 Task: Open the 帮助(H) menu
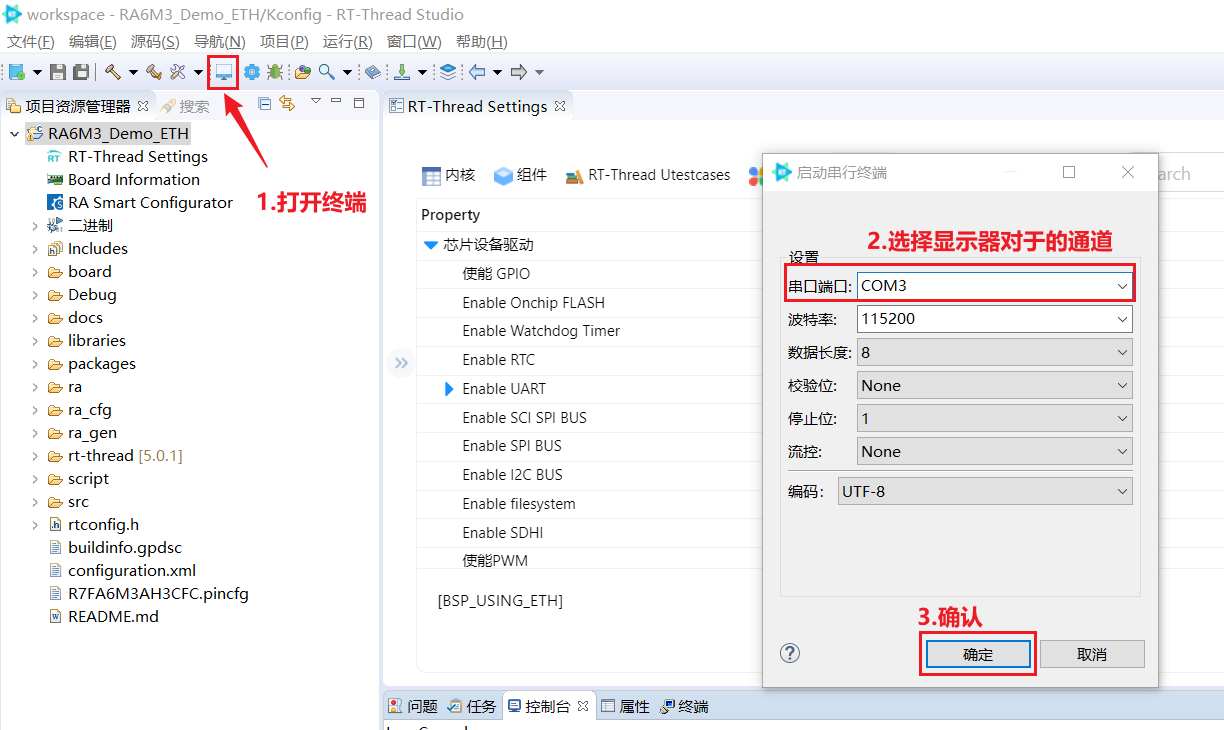click(481, 42)
